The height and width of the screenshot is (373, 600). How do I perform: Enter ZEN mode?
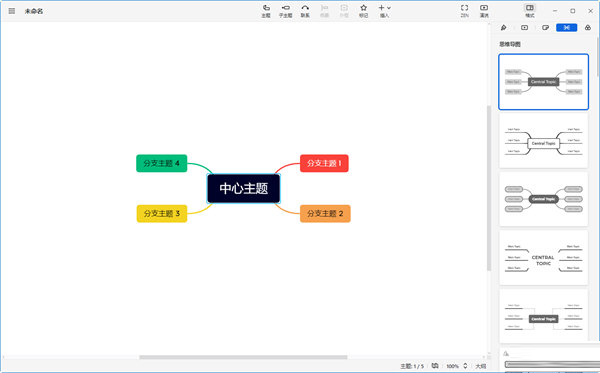[465, 11]
